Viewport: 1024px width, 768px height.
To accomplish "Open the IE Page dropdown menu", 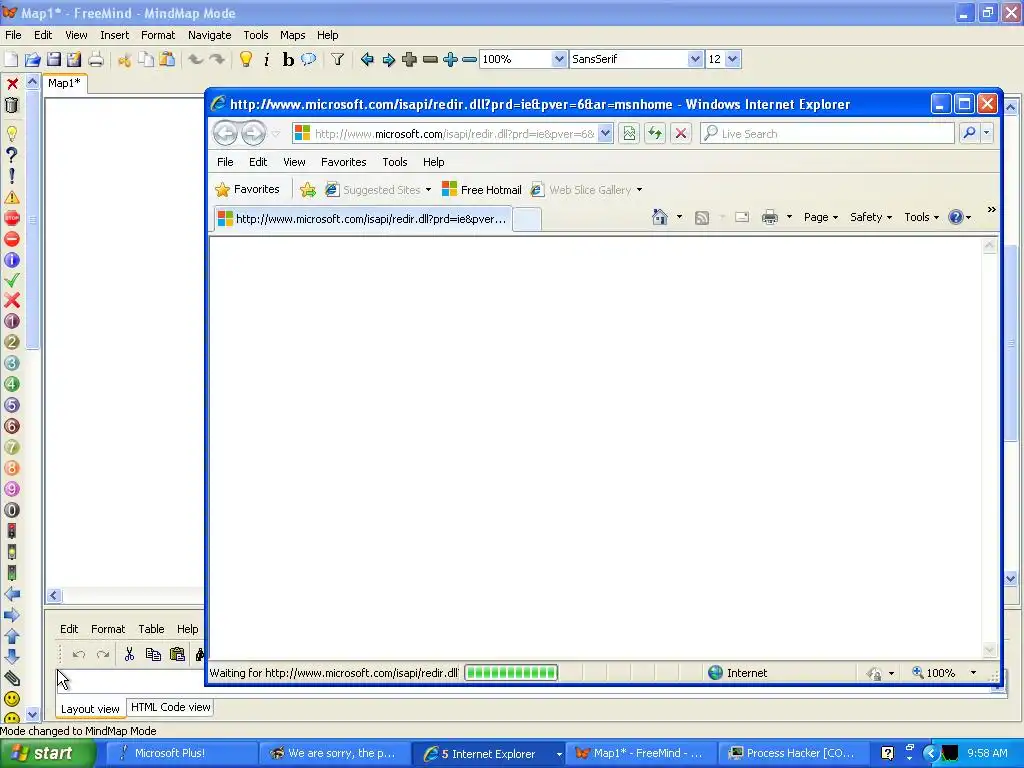I will pyautogui.click(x=821, y=217).
